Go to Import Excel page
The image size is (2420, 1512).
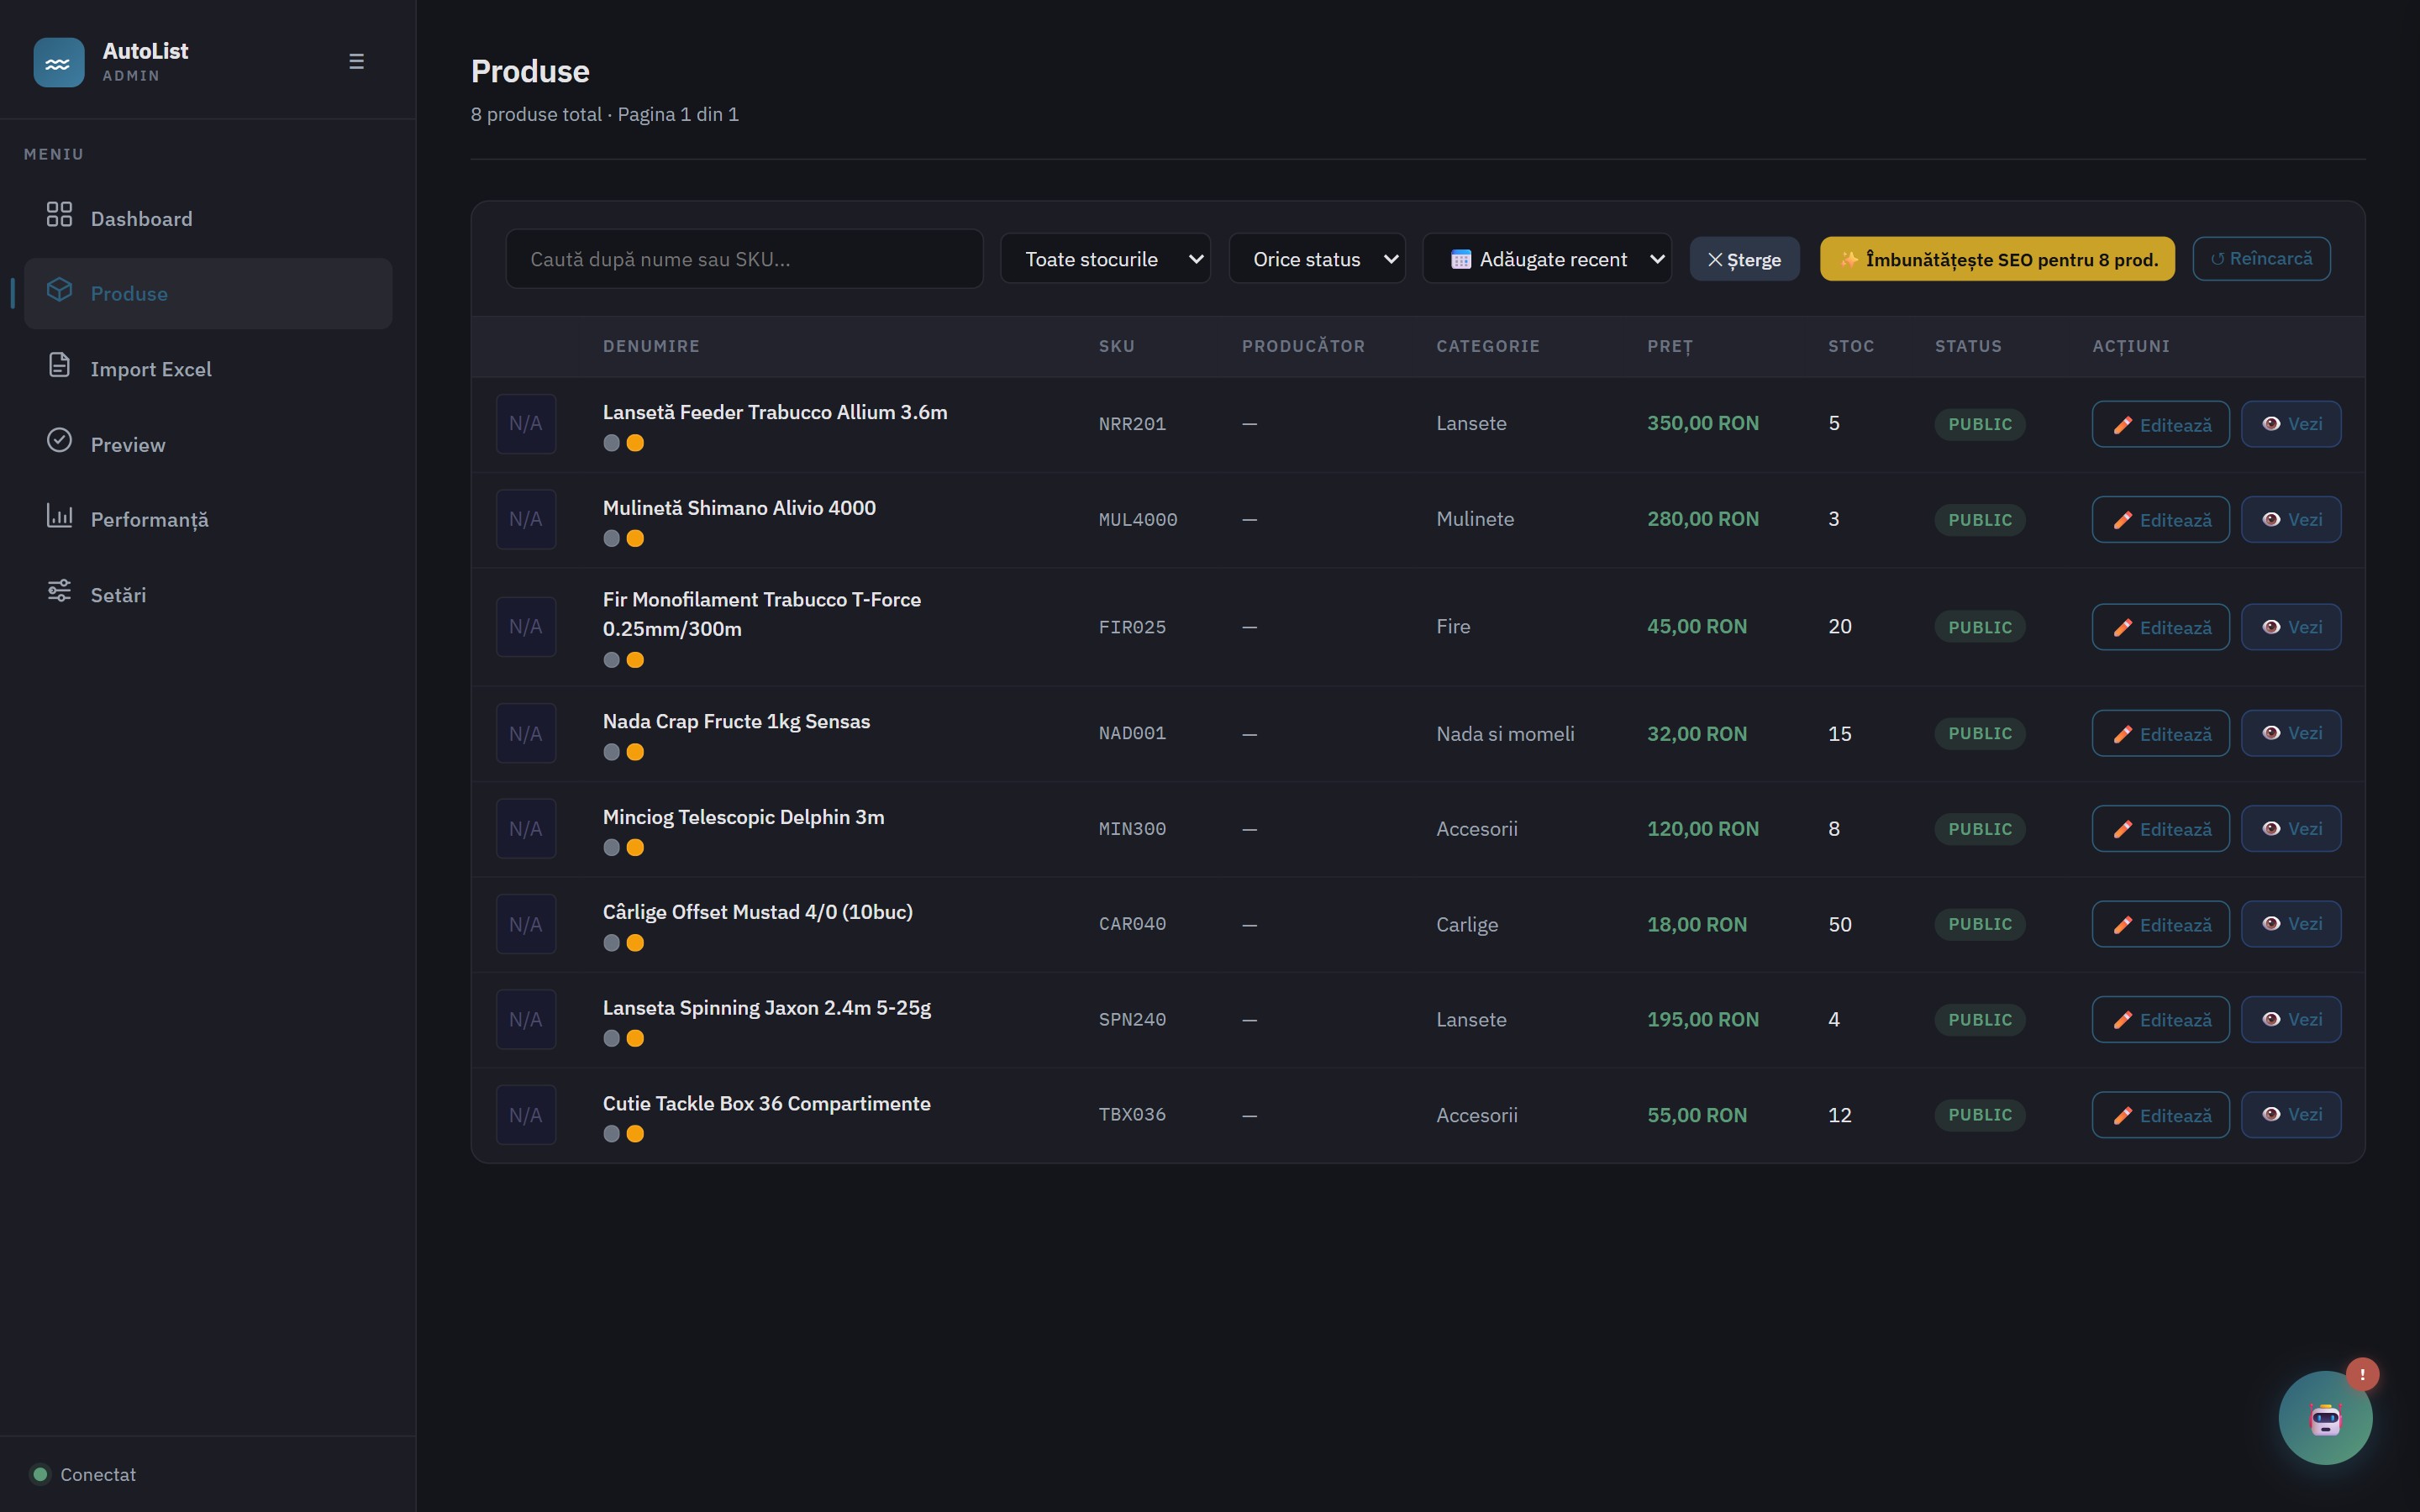click(x=208, y=369)
